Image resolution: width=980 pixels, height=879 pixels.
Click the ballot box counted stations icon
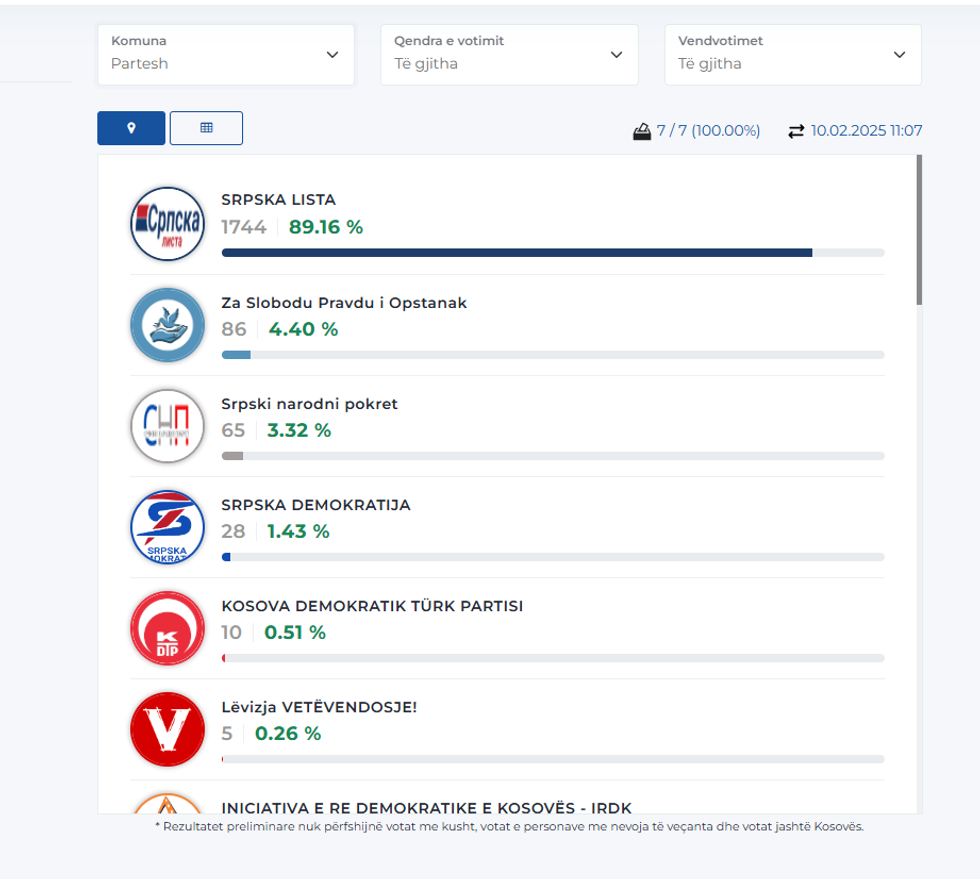(642, 131)
